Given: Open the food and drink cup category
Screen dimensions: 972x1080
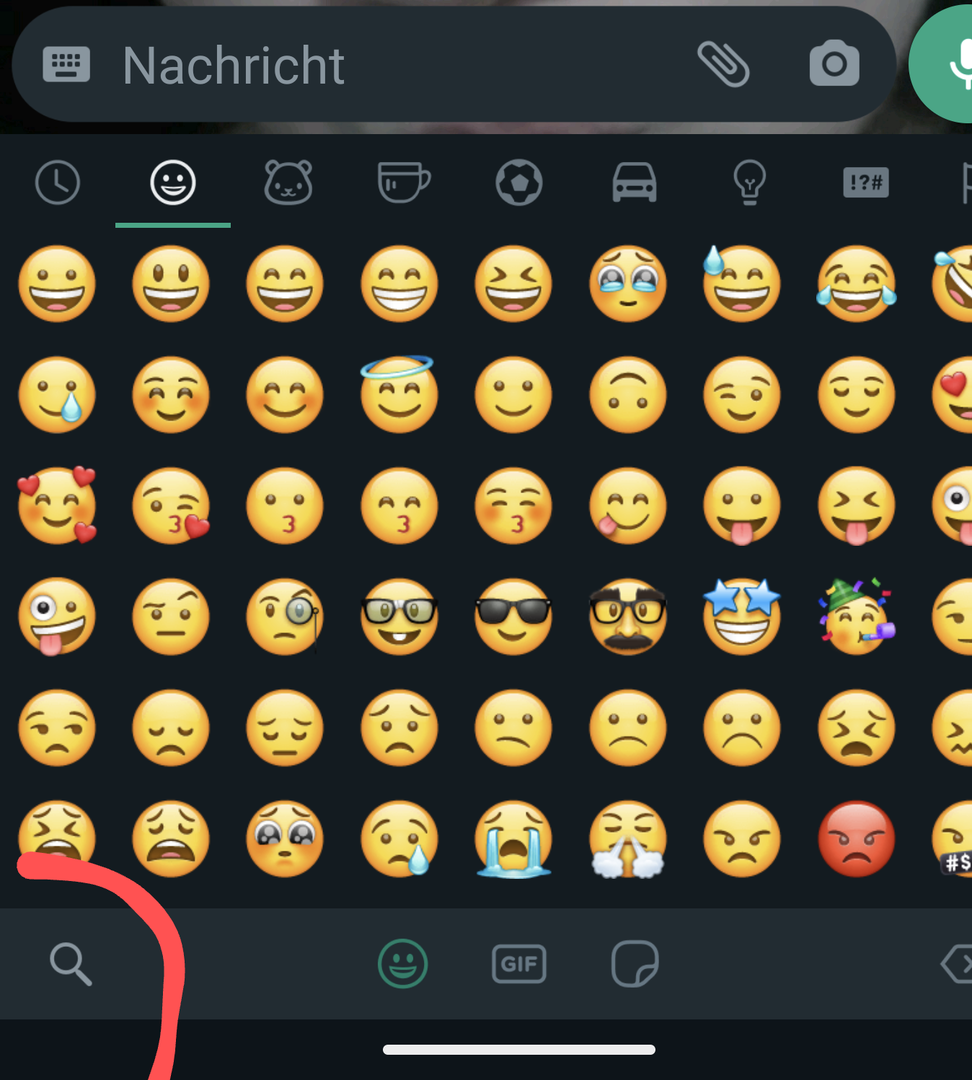Looking at the screenshot, I should 403,183.
